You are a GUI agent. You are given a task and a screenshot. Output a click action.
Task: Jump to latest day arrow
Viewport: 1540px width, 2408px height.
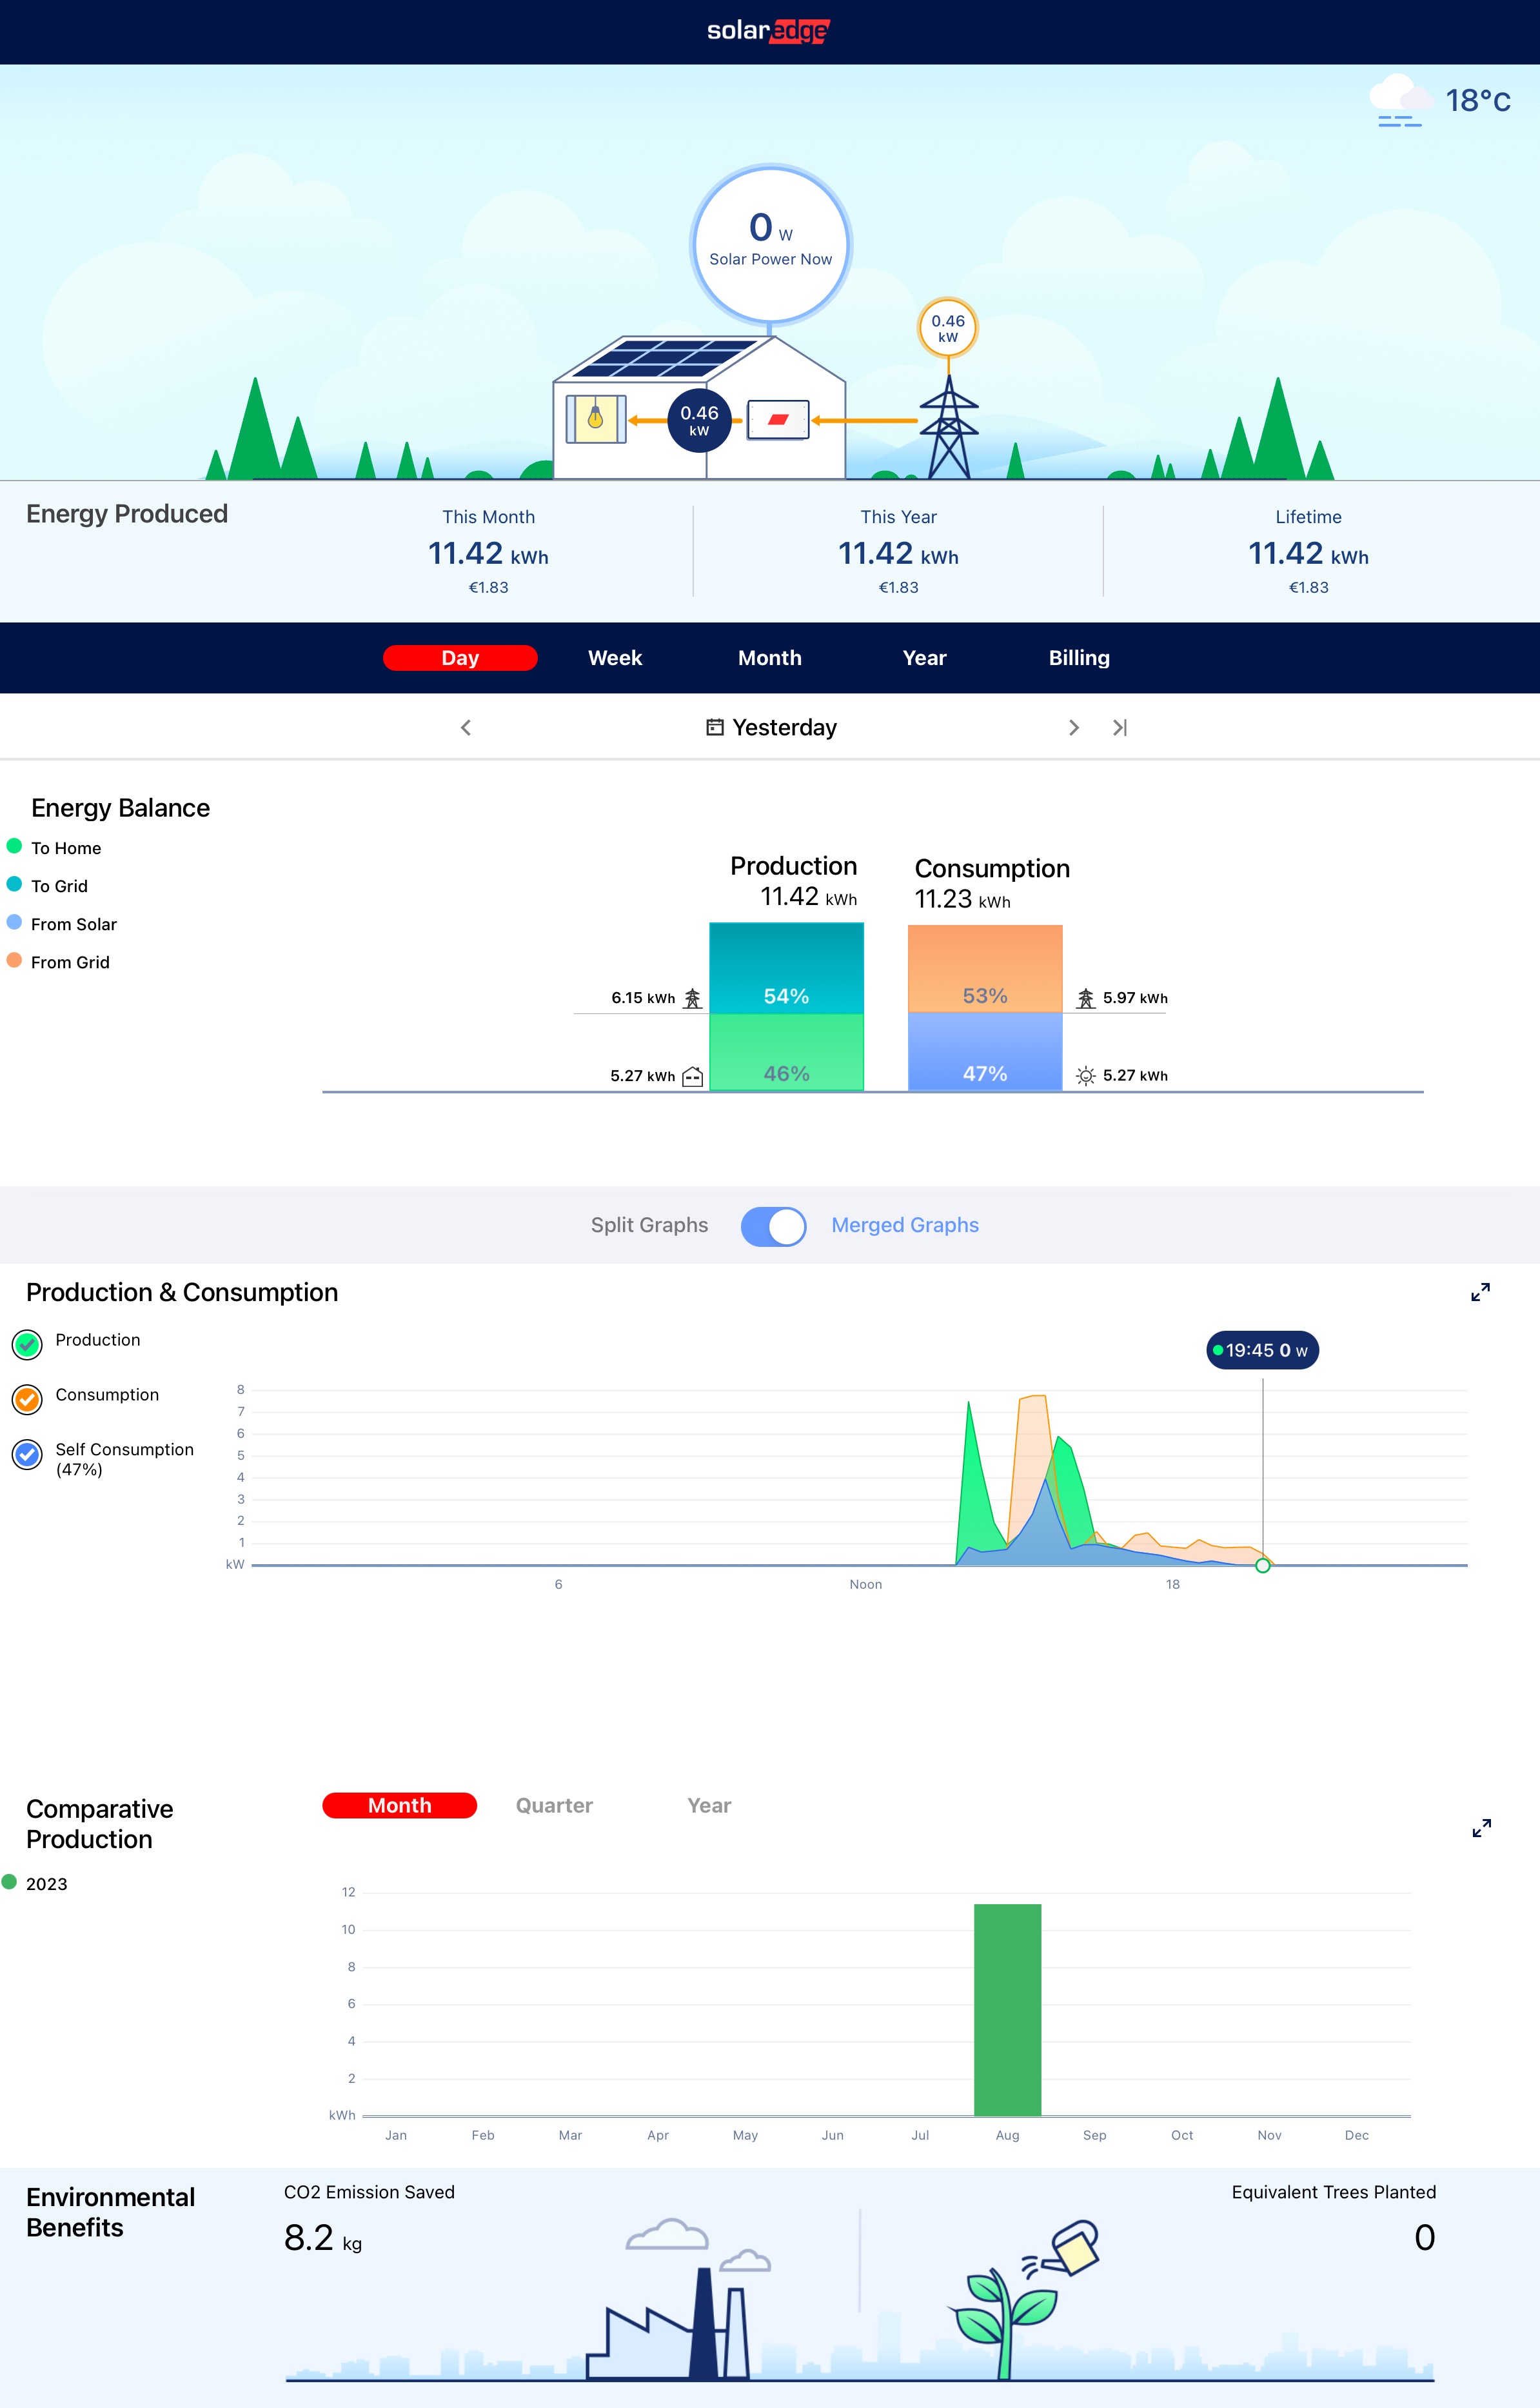click(x=1120, y=727)
